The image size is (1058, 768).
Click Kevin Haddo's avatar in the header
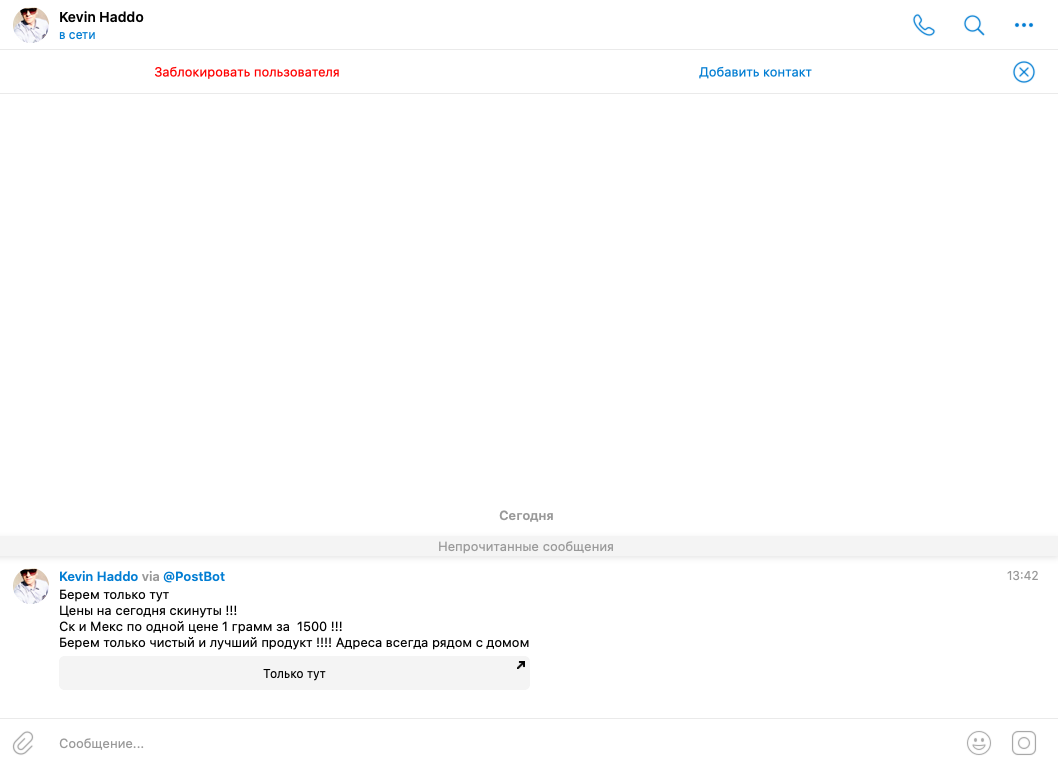31,25
